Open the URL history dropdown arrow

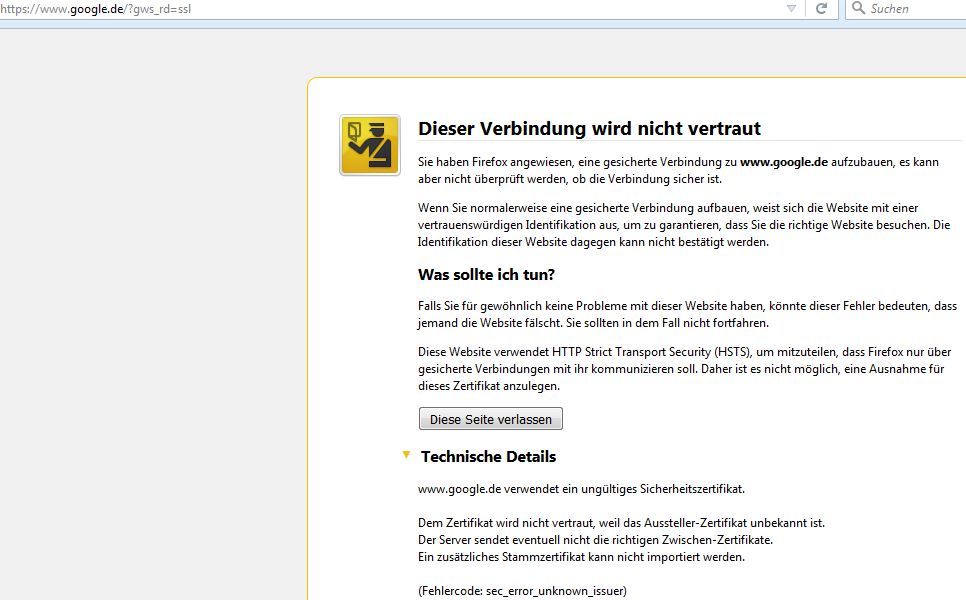(792, 9)
